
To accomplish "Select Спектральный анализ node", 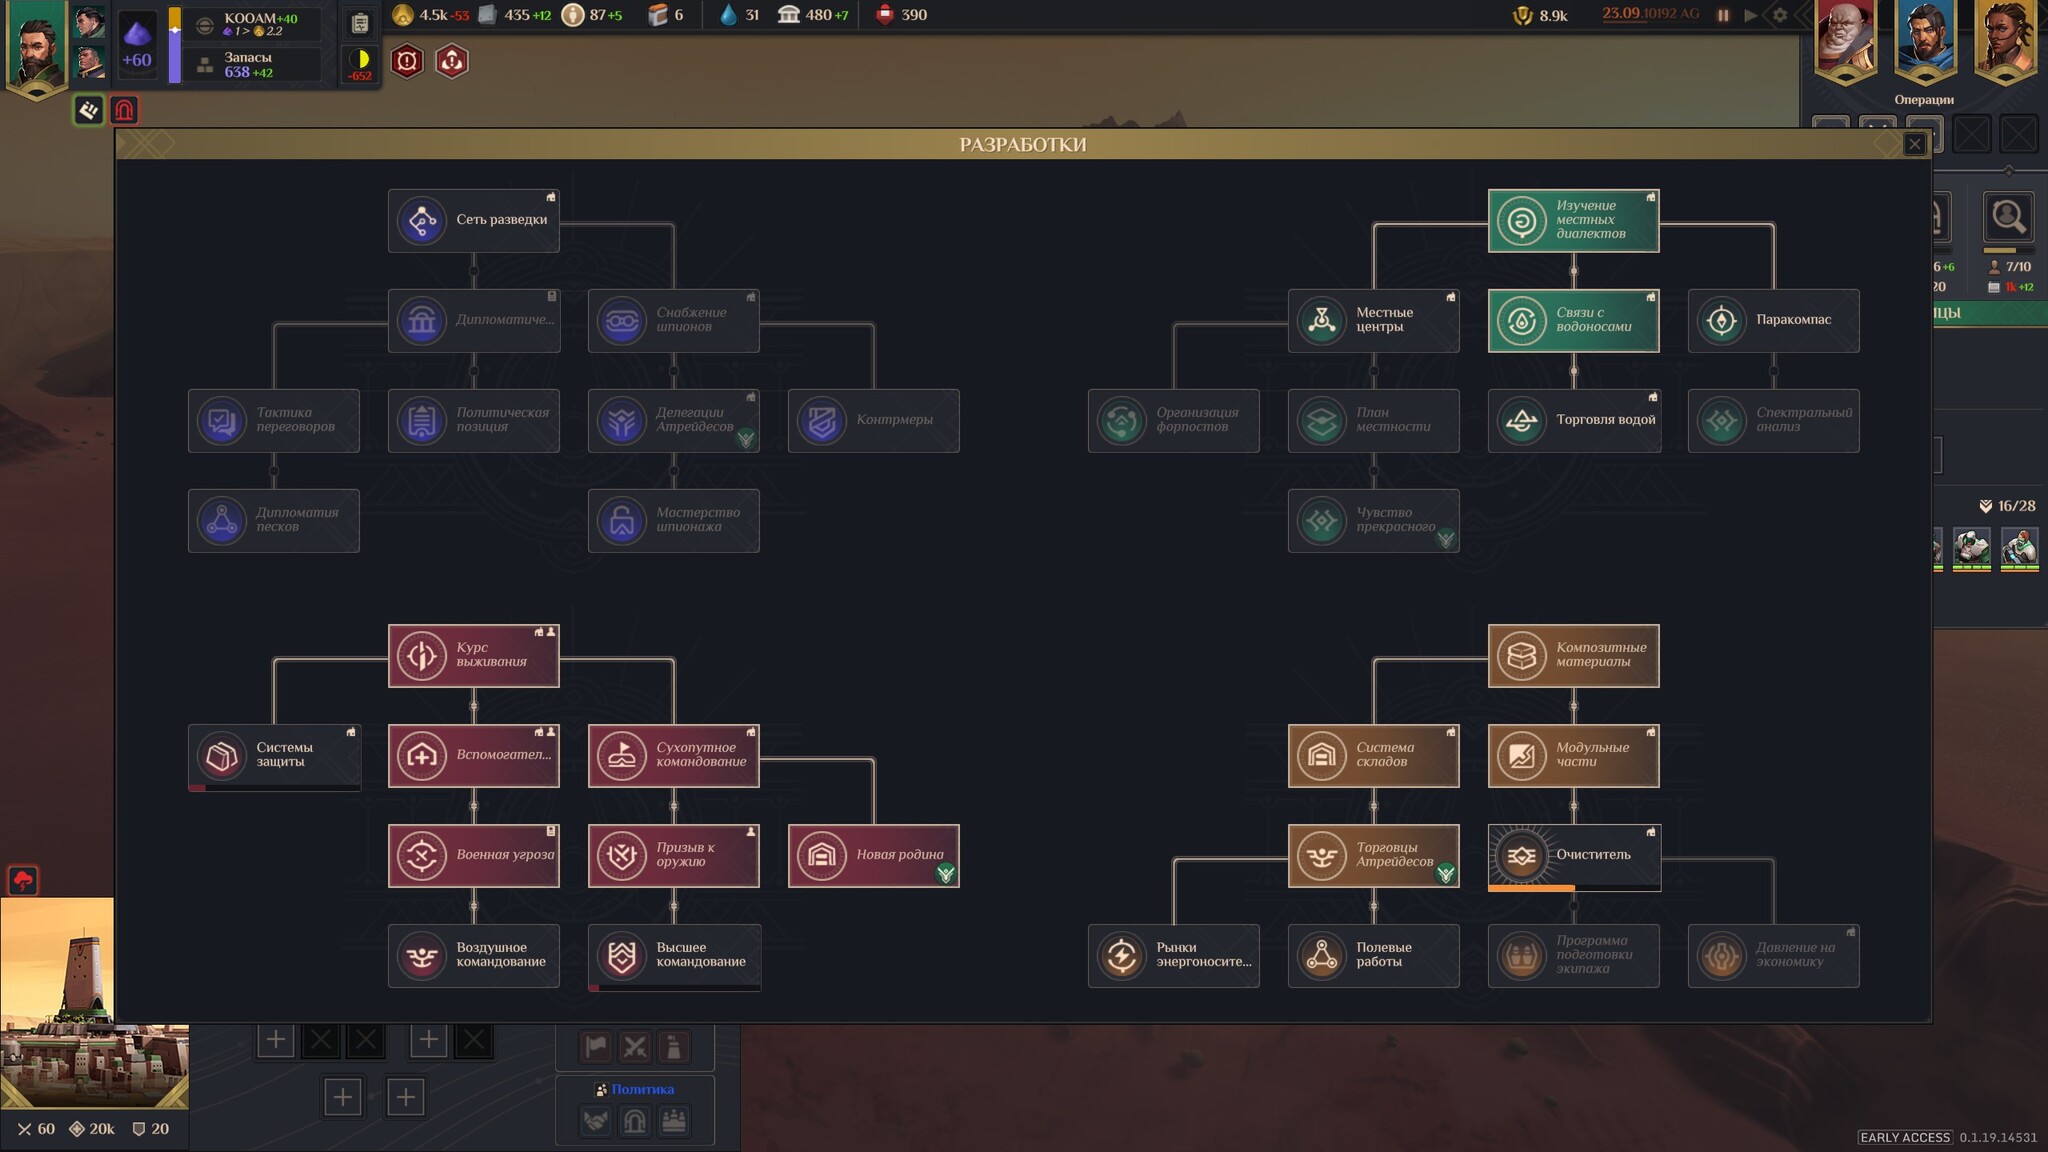I will pyautogui.click(x=1773, y=420).
